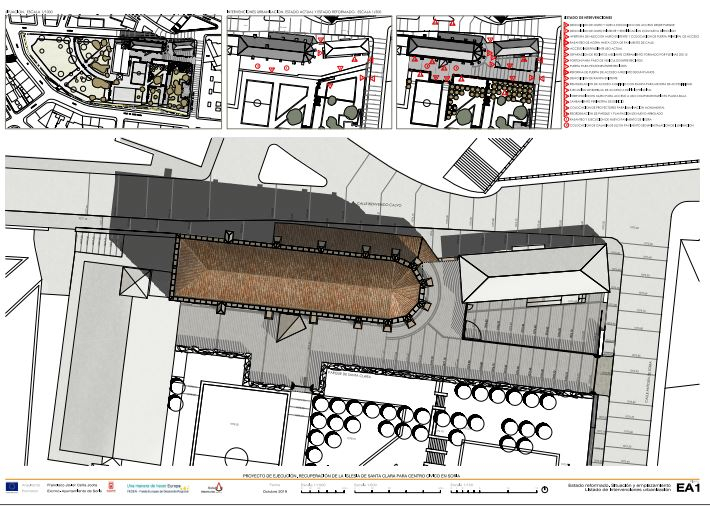Click the 'PARQUE DE SANTA CLARA' label

tap(349, 376)
